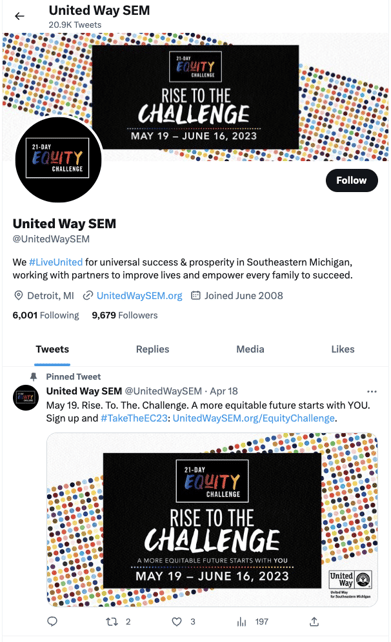Viewport: 391px width, 642px height.
Task: Open the round 21-Day Equity profile picture
Action: point(58,160)
